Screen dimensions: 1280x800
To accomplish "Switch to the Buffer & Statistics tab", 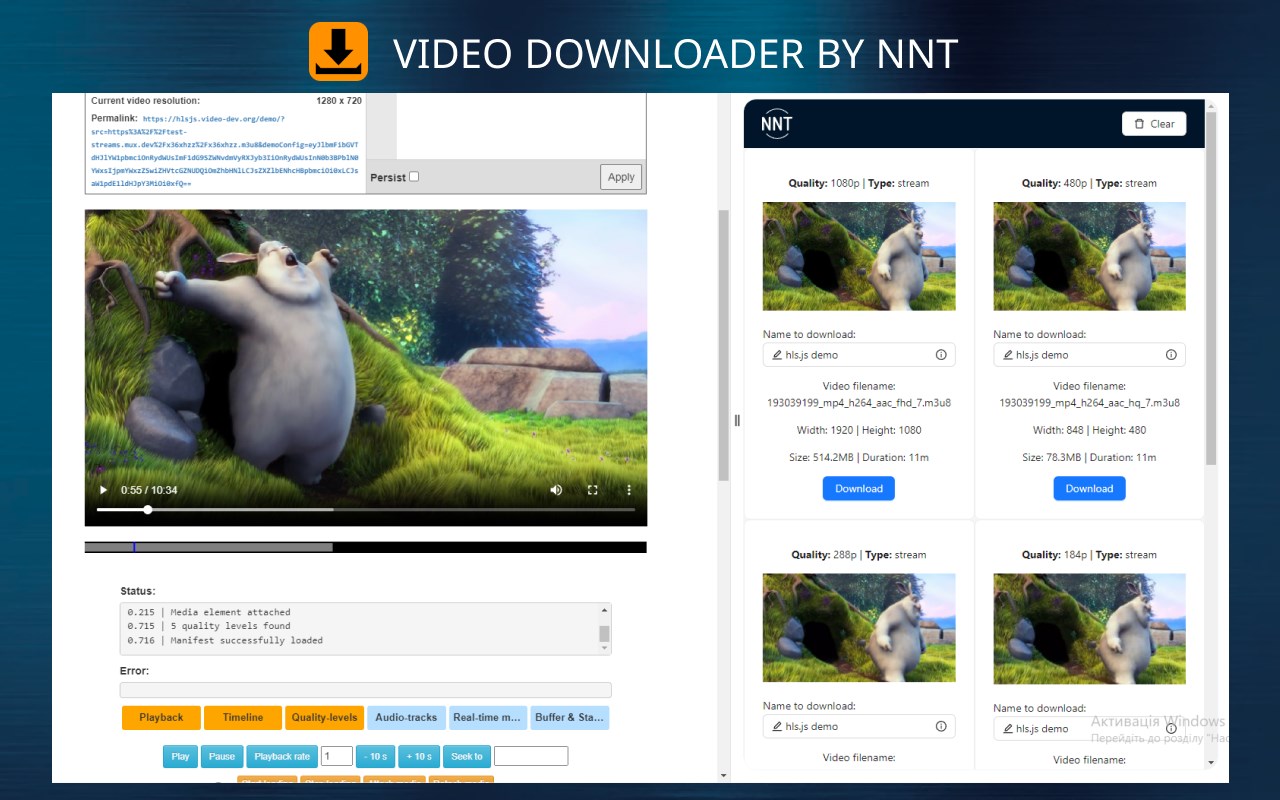I will (570, 717).
